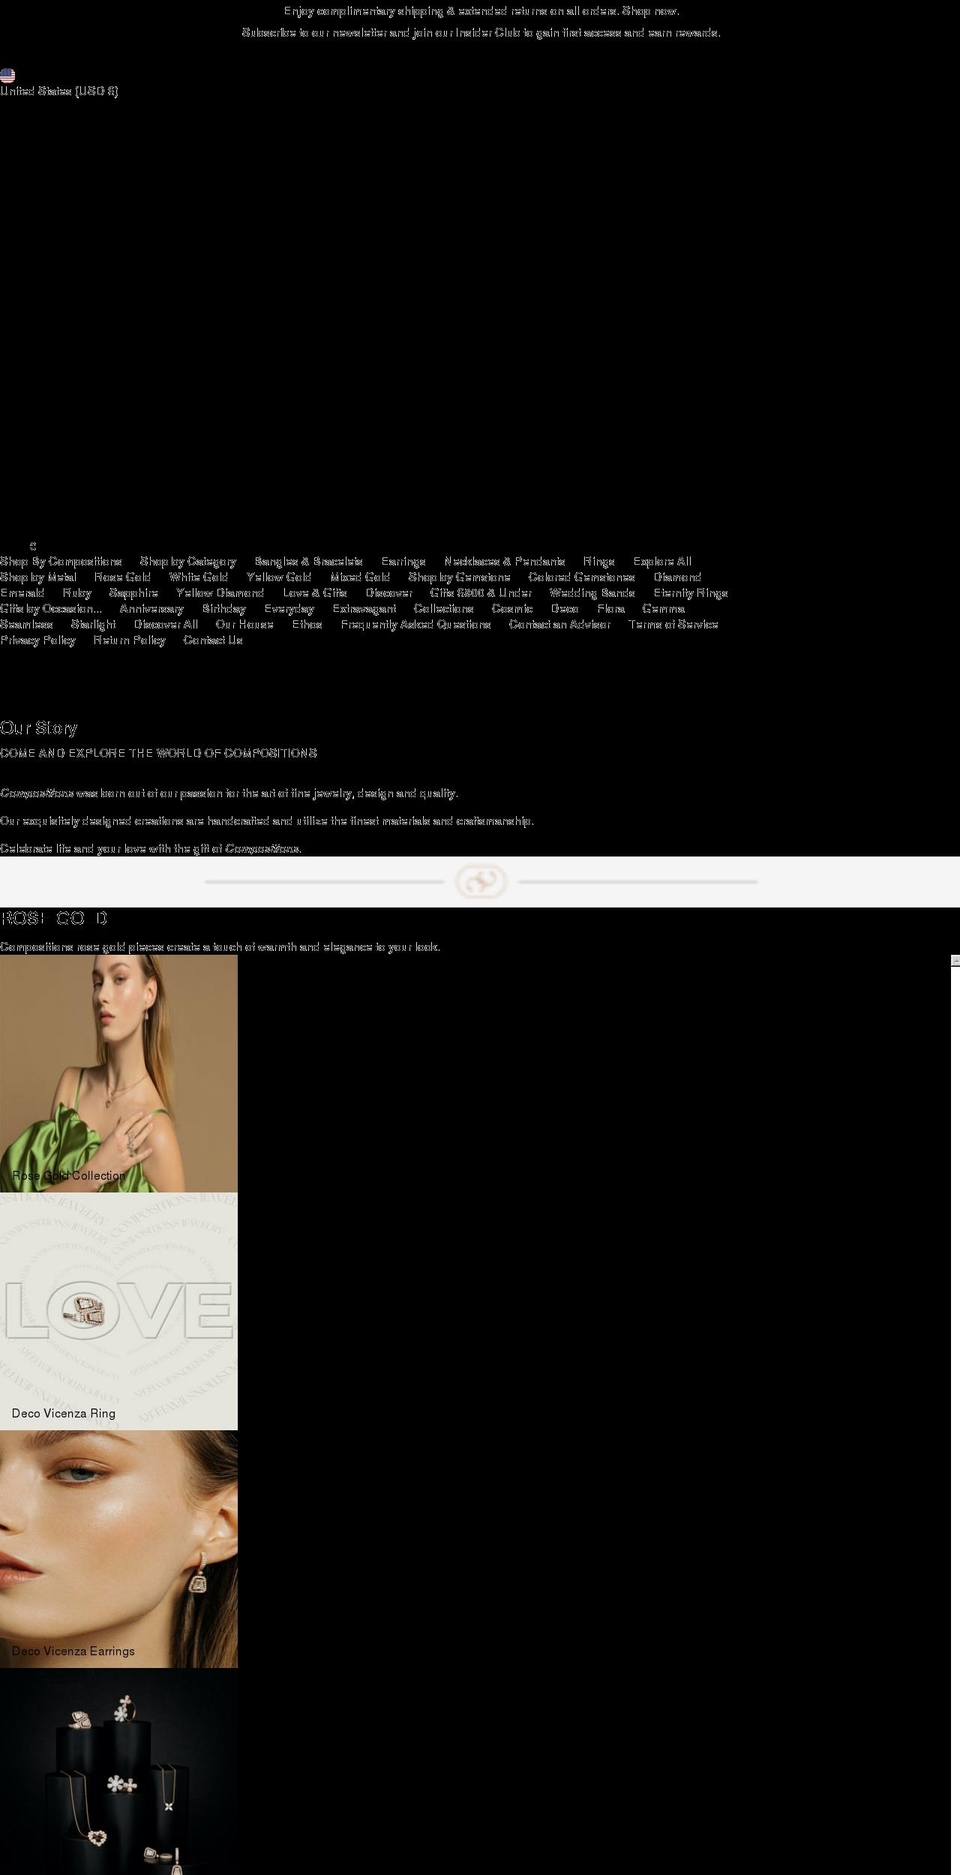960x1875 pixels.
Task: Open Terms of Service
Action: click(673, 624)
